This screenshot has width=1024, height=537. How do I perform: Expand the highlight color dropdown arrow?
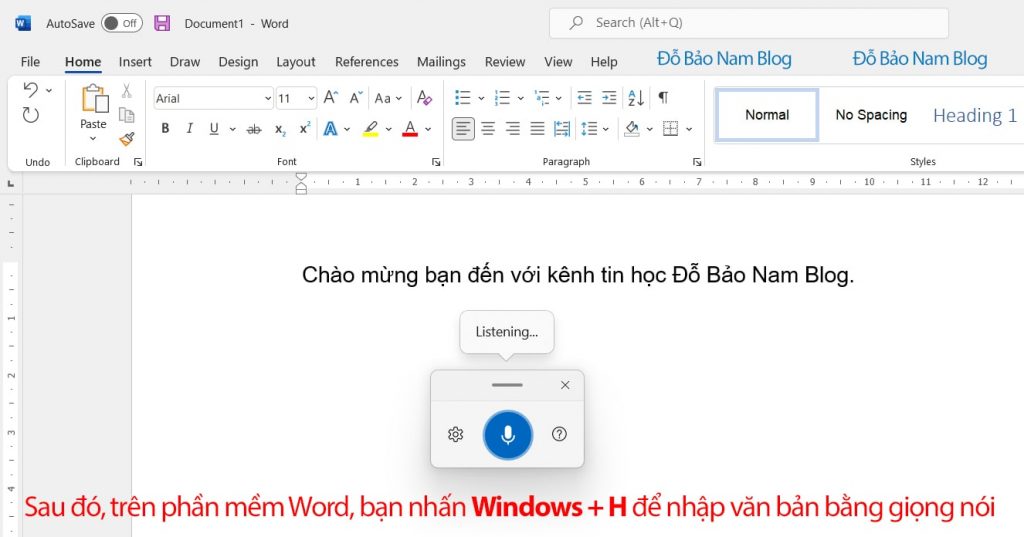(x=389, y=129)
